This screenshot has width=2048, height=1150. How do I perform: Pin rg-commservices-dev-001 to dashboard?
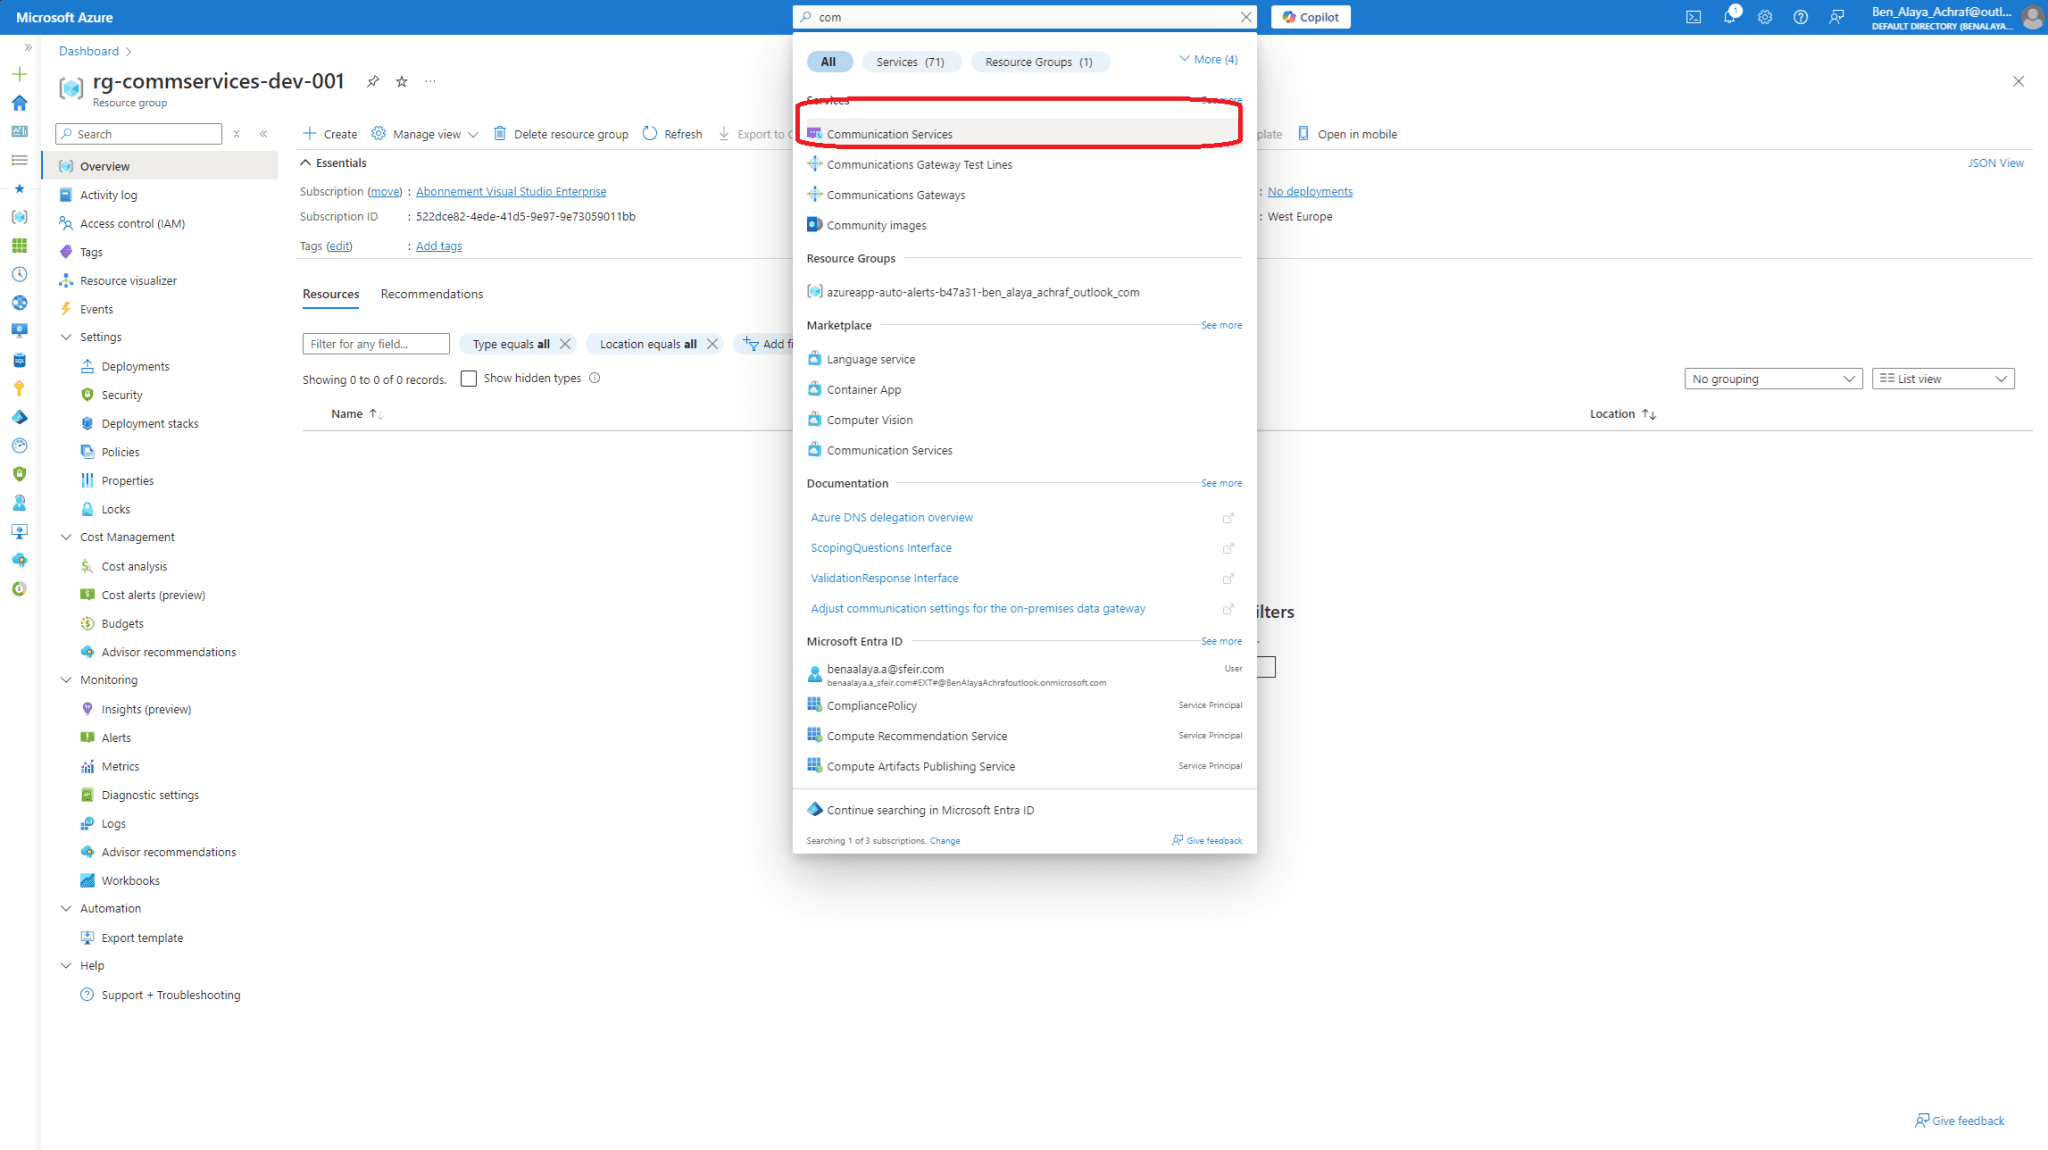(x=372, y=81)
